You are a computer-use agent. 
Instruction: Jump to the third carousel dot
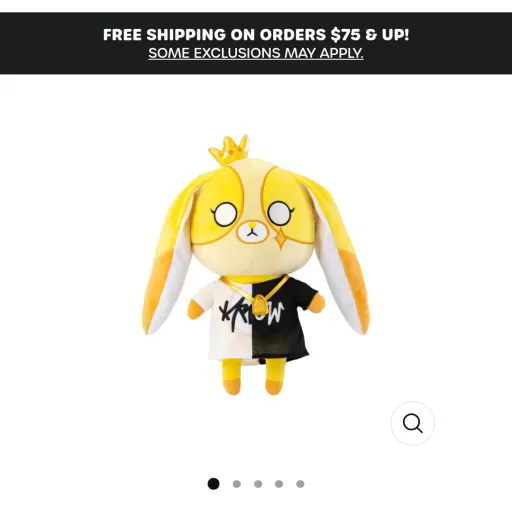click(258, 484)
